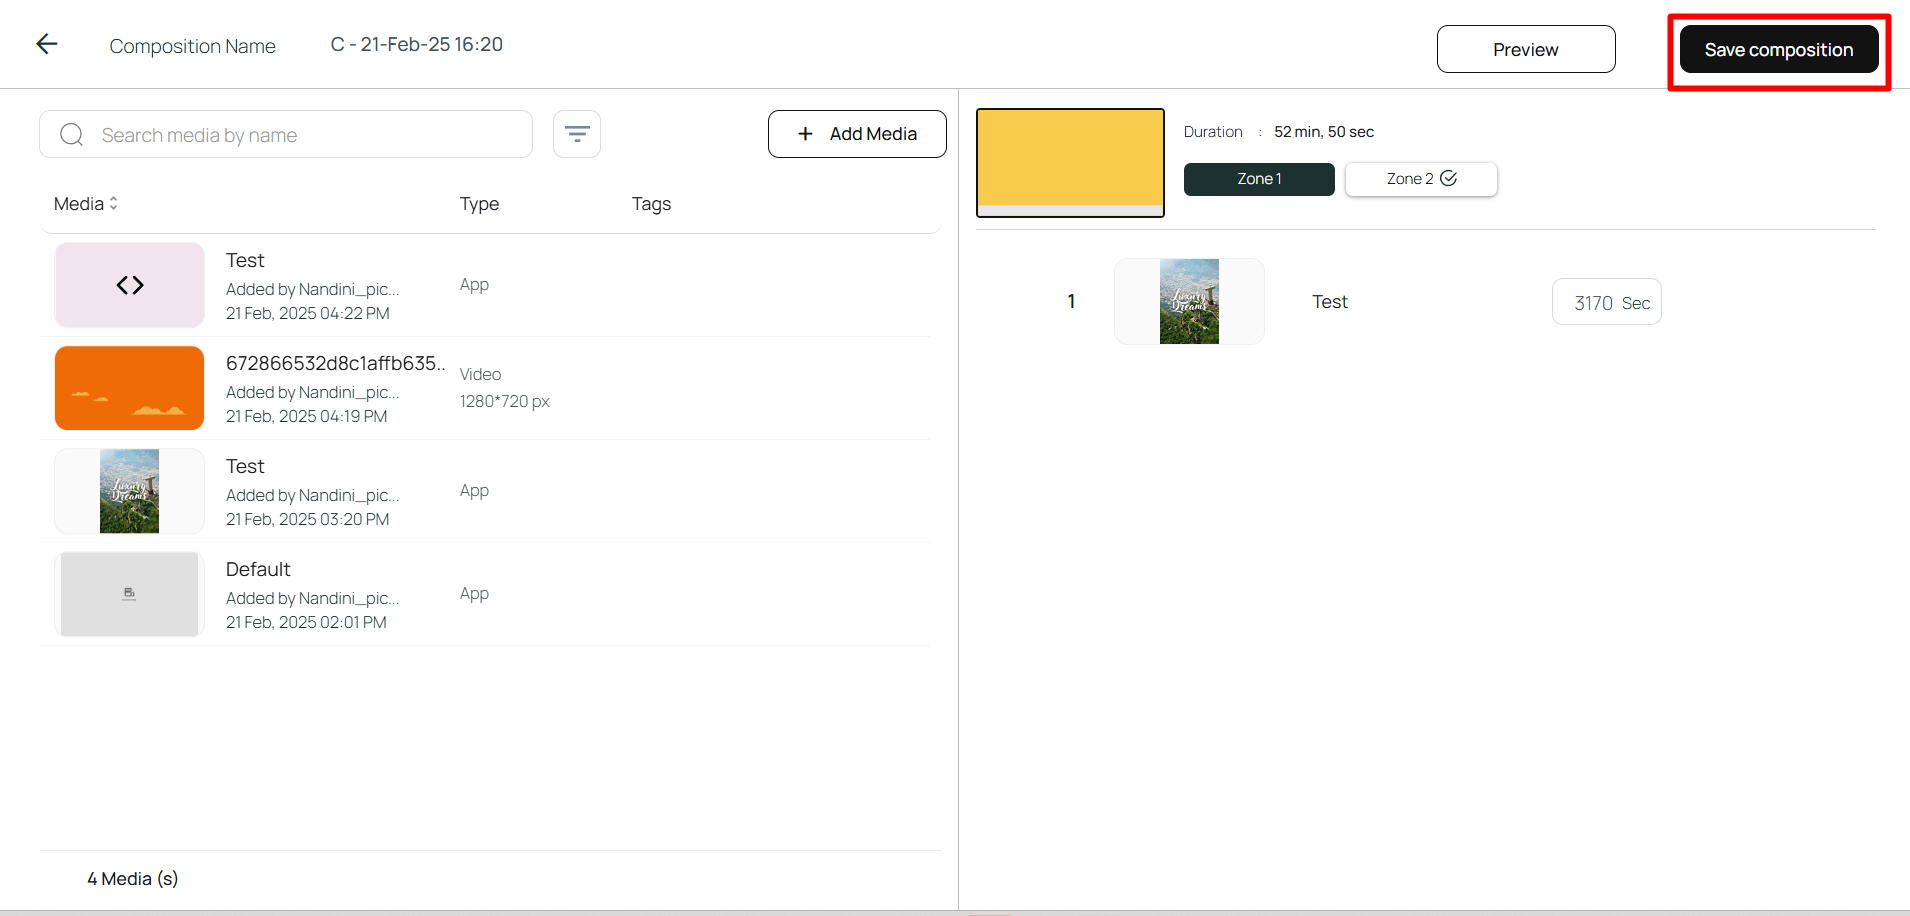Click the search magnifier icon
Viewport: 1910px width, 916px height.
pyautogui.click(x=72, y=135)
